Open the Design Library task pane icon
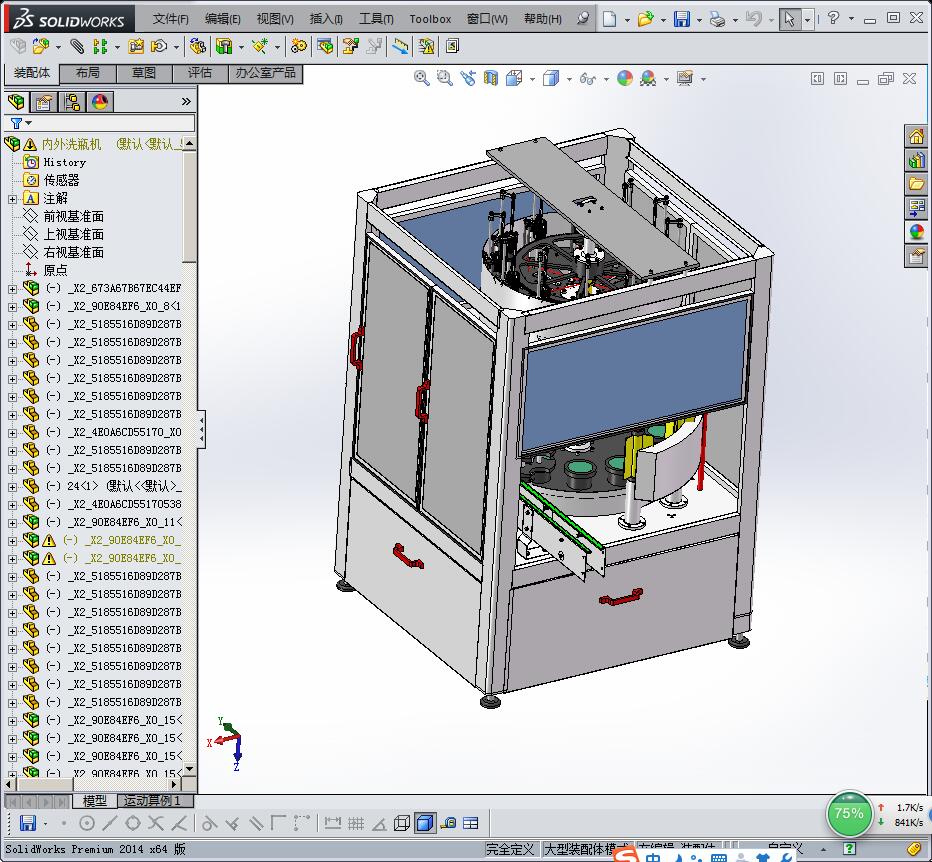This screenshot has height=862, width=932. [x=917, y=160]
